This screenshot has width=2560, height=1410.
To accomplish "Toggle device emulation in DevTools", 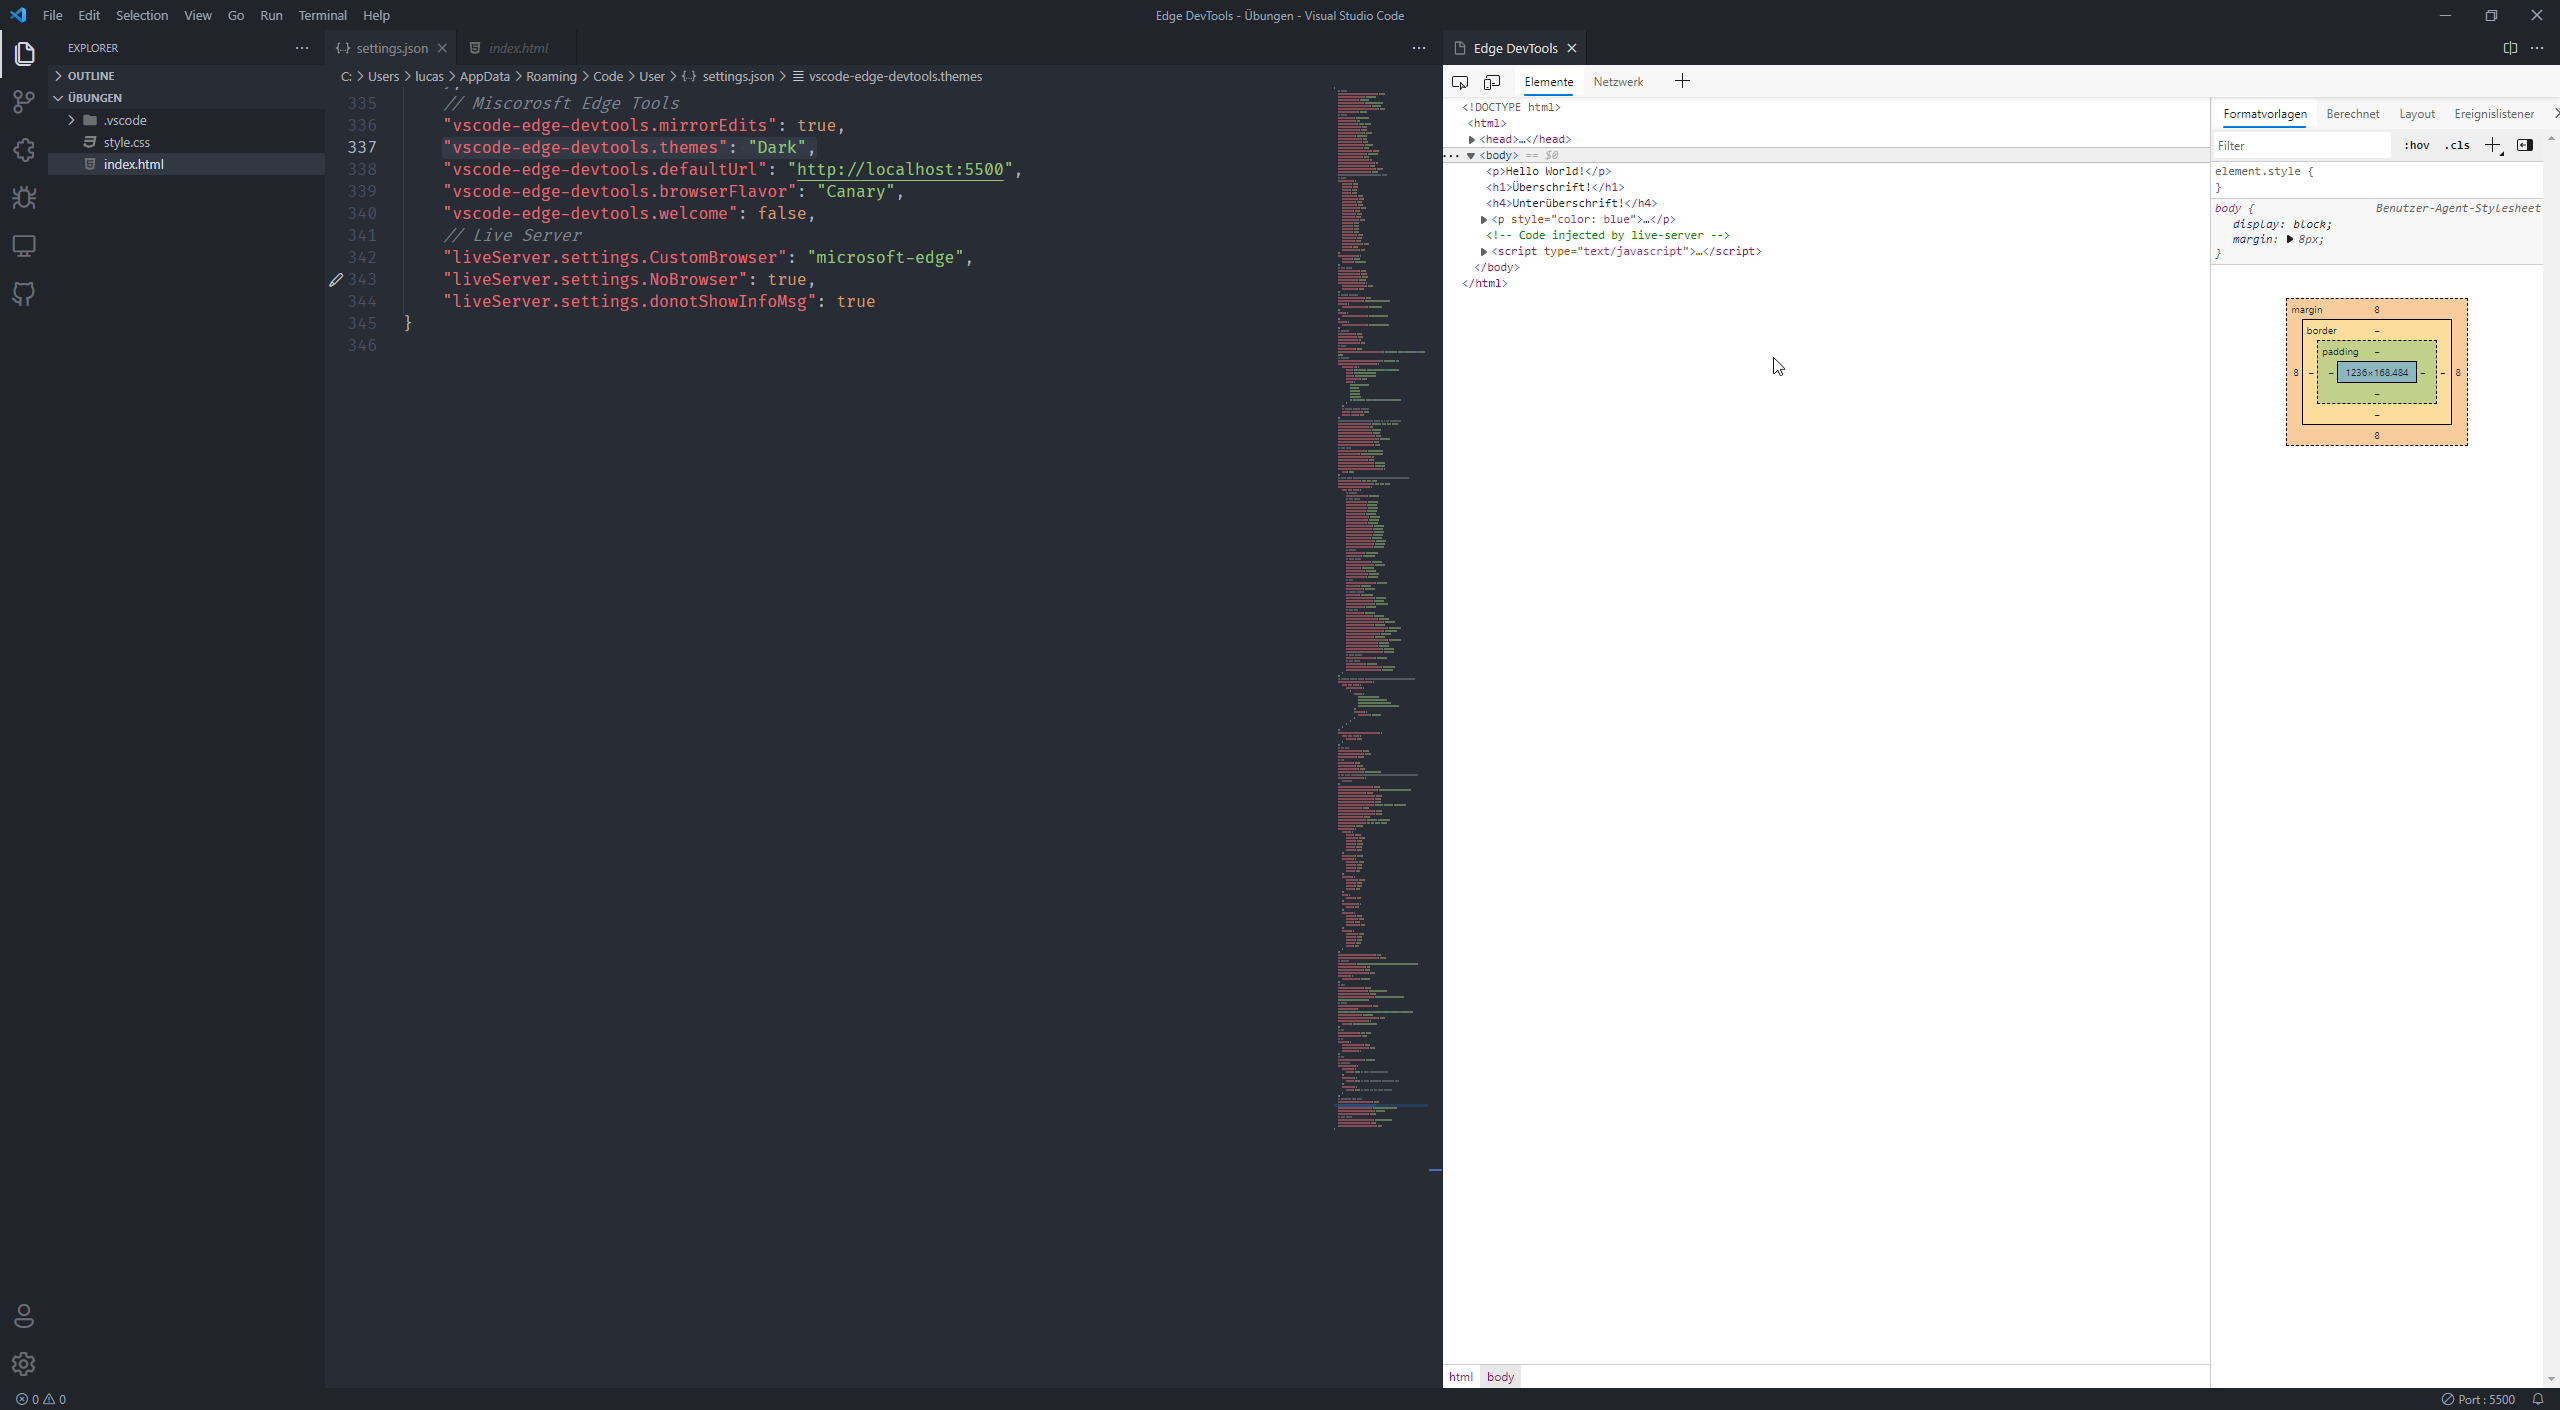I will coord(1492,82).
